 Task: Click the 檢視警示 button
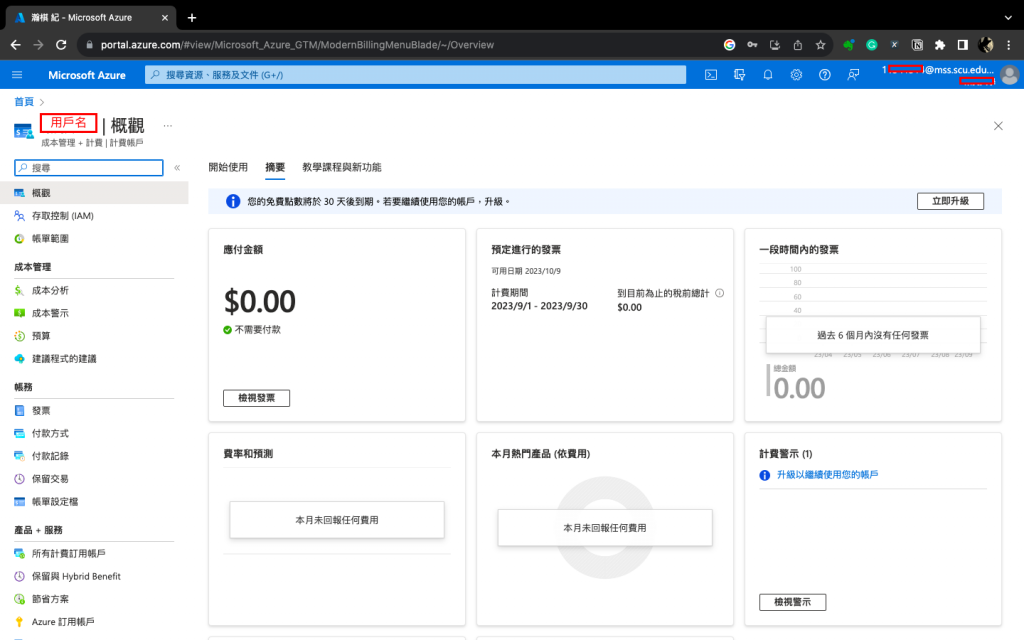(x=792, y=602)
